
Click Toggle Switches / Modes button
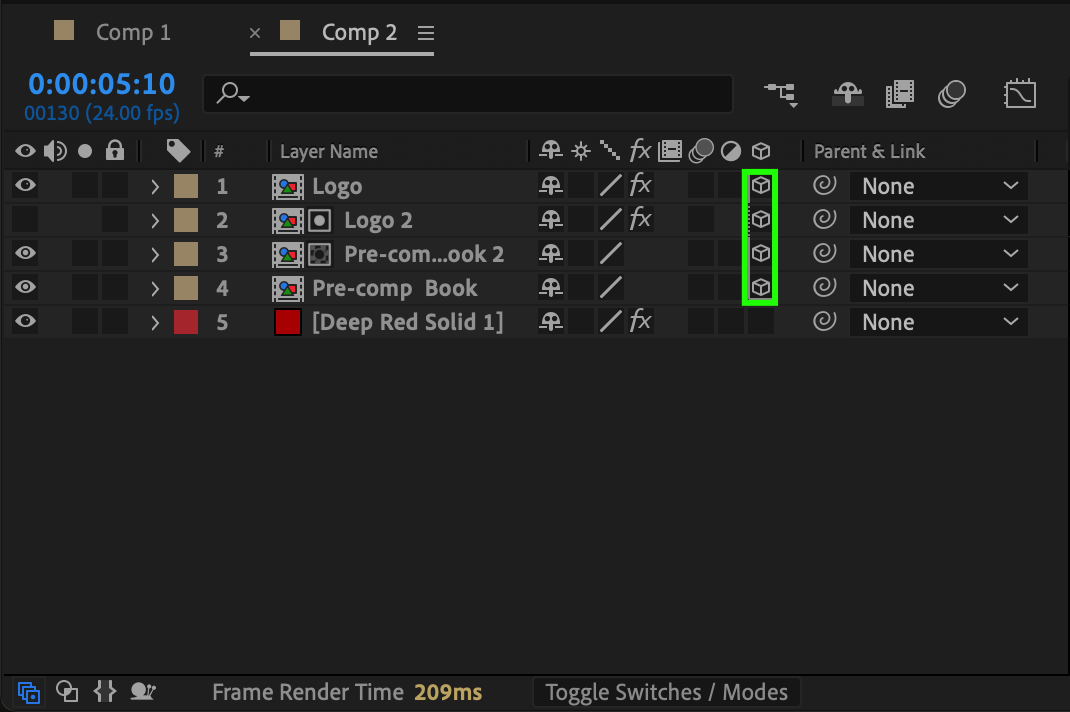tap(666, 692)
